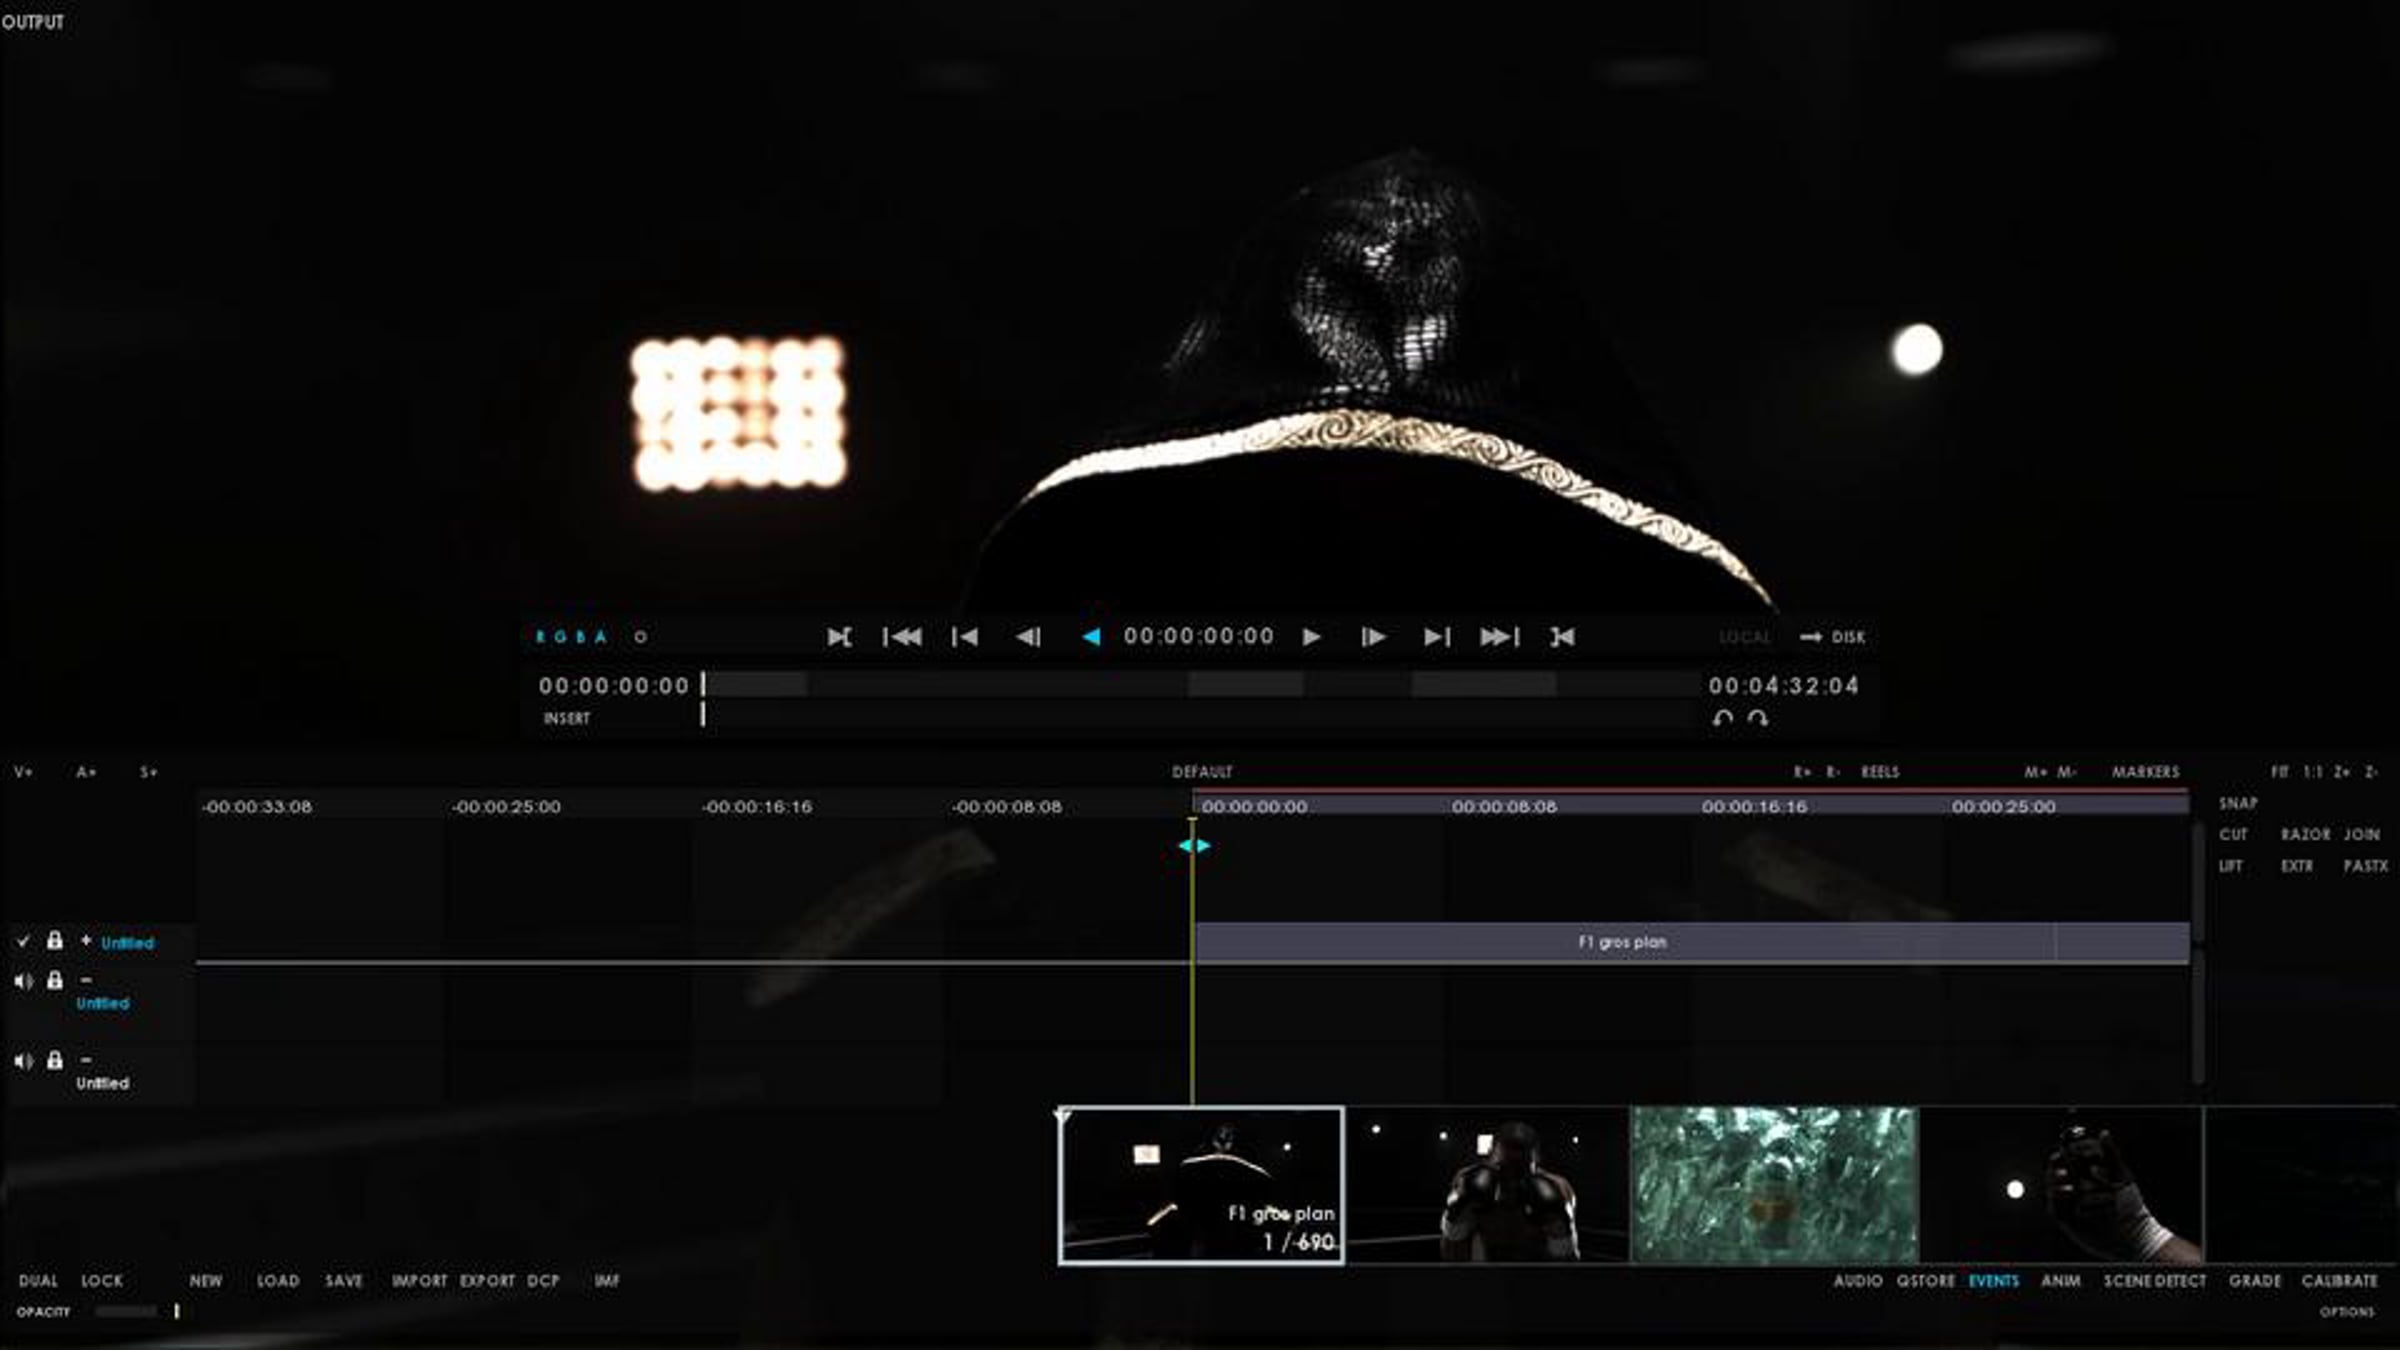Image resolution: width=2400 pixels, height=1350 pixels.
Task: Adjust the OPACITY slider
Action: click(176, 1311)
